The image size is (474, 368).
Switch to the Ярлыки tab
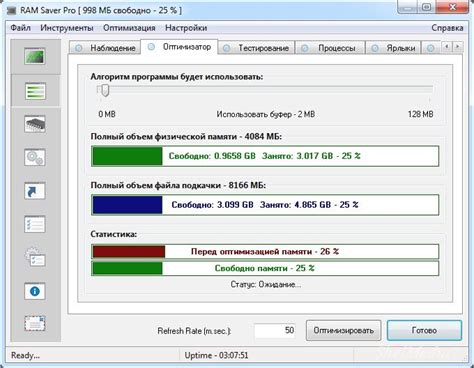tap(393, 48)
